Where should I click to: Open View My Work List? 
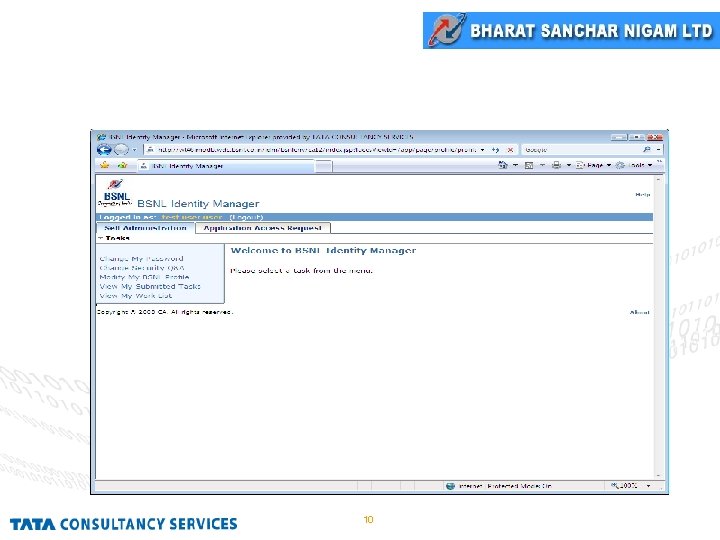[x=135, y=296]
